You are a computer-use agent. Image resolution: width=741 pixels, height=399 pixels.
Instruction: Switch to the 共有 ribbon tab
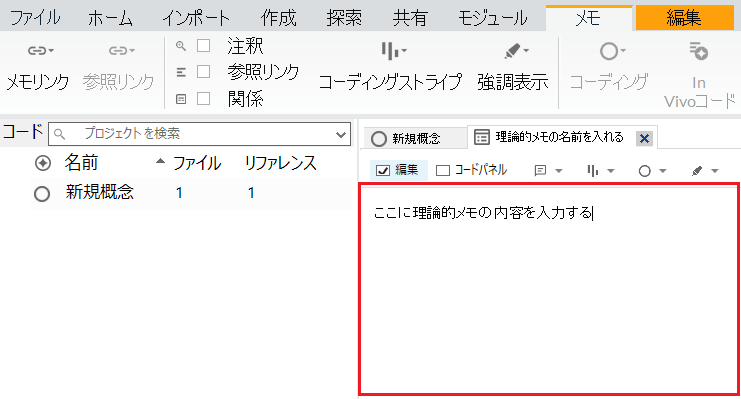pyautogui.click(x=410, y=18)
